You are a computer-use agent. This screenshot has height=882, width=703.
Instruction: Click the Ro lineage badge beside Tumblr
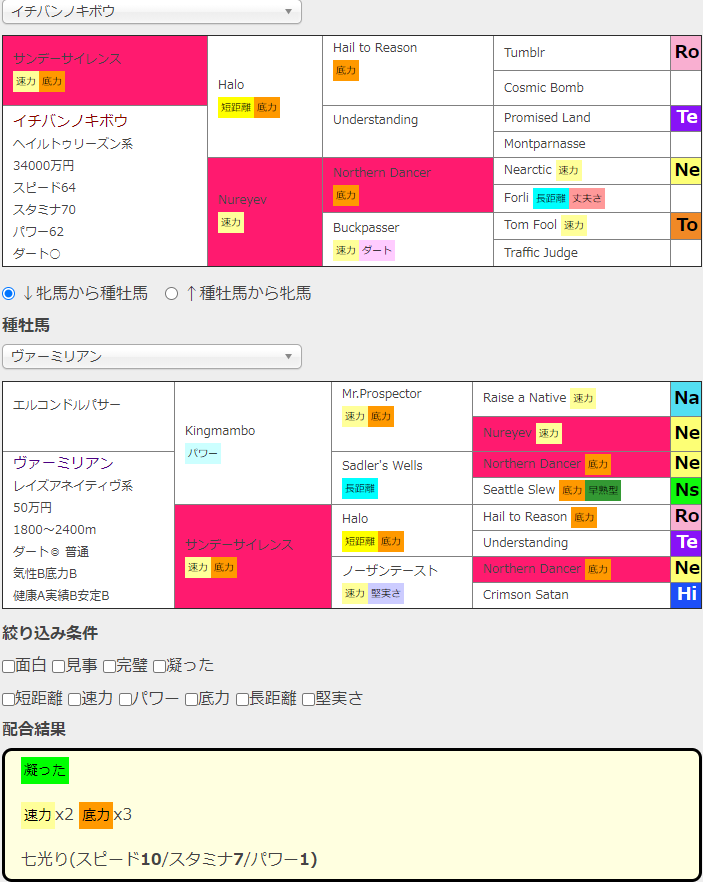tap(686, 52)
